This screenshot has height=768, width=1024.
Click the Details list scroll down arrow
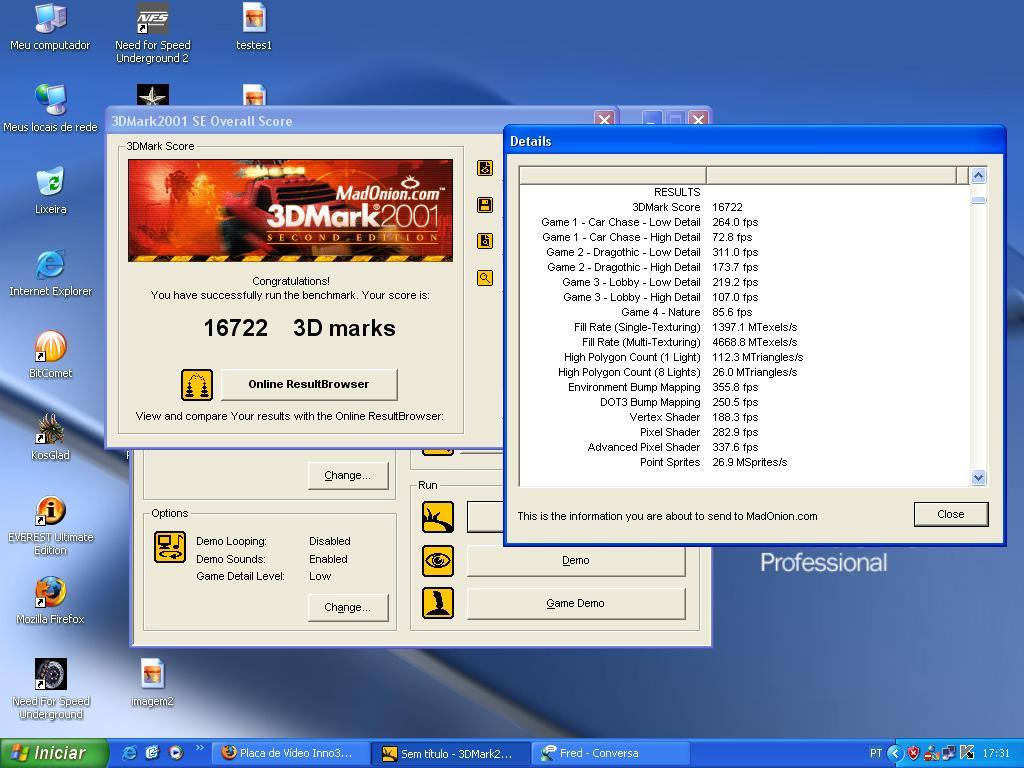[x=978, y=477]
